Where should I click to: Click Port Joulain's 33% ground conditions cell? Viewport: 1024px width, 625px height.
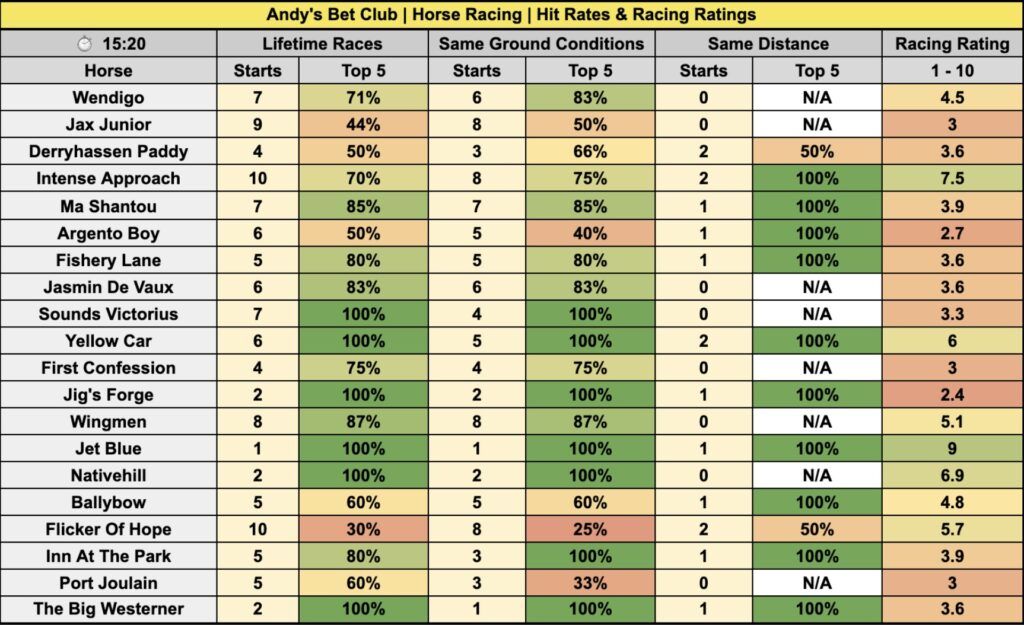coord(590,584)
